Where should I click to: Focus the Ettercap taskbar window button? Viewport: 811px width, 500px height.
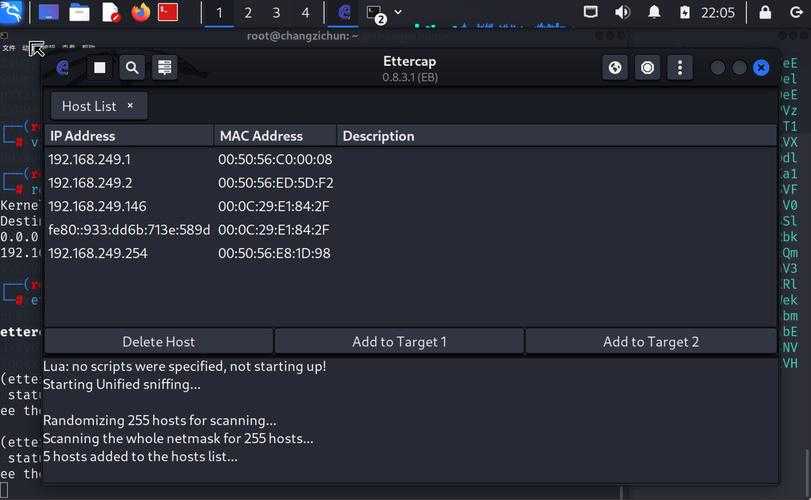344,12
